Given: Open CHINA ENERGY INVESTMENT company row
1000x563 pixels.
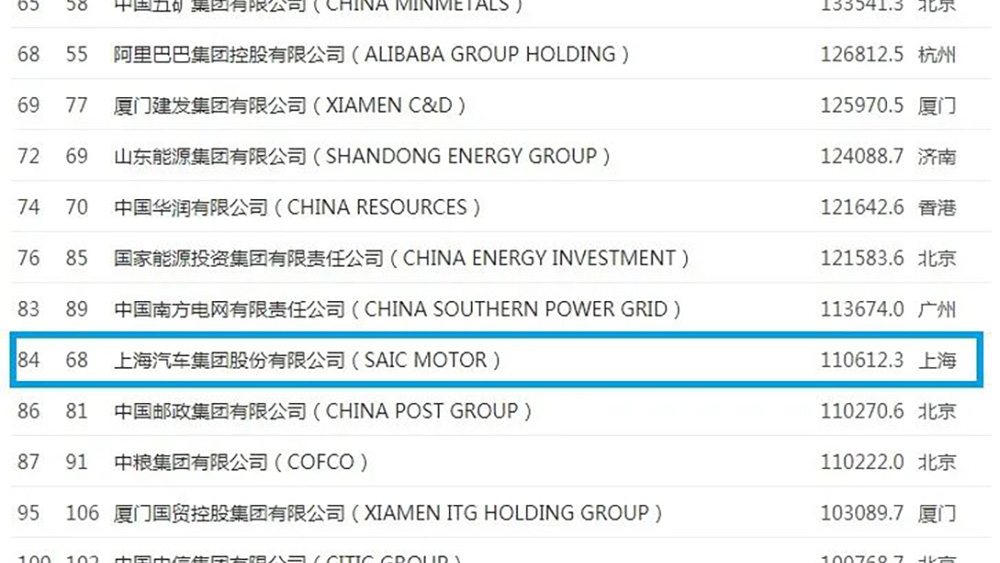Looking at the screenshot, I should 402,258.
